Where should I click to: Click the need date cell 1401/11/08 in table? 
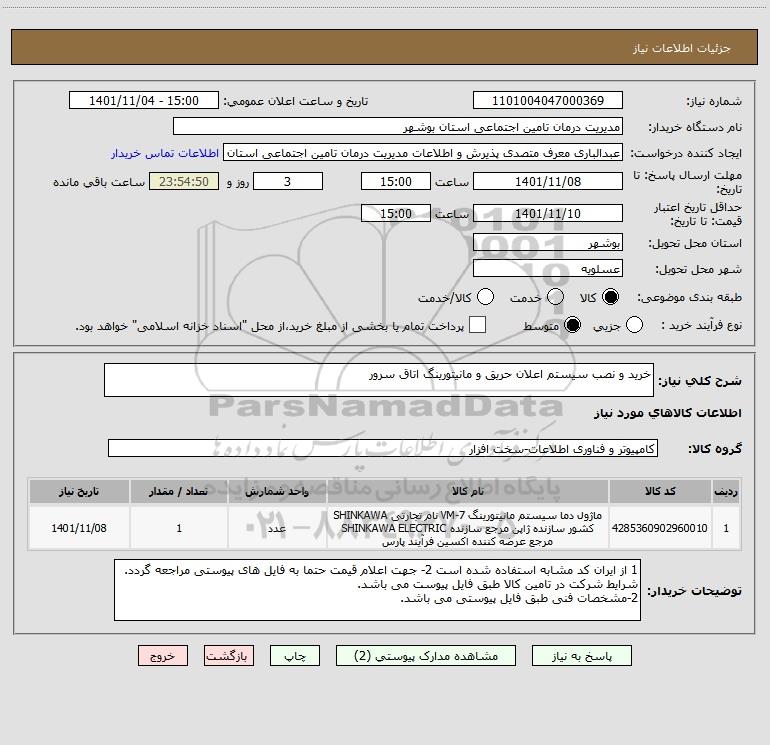(79, 528)
